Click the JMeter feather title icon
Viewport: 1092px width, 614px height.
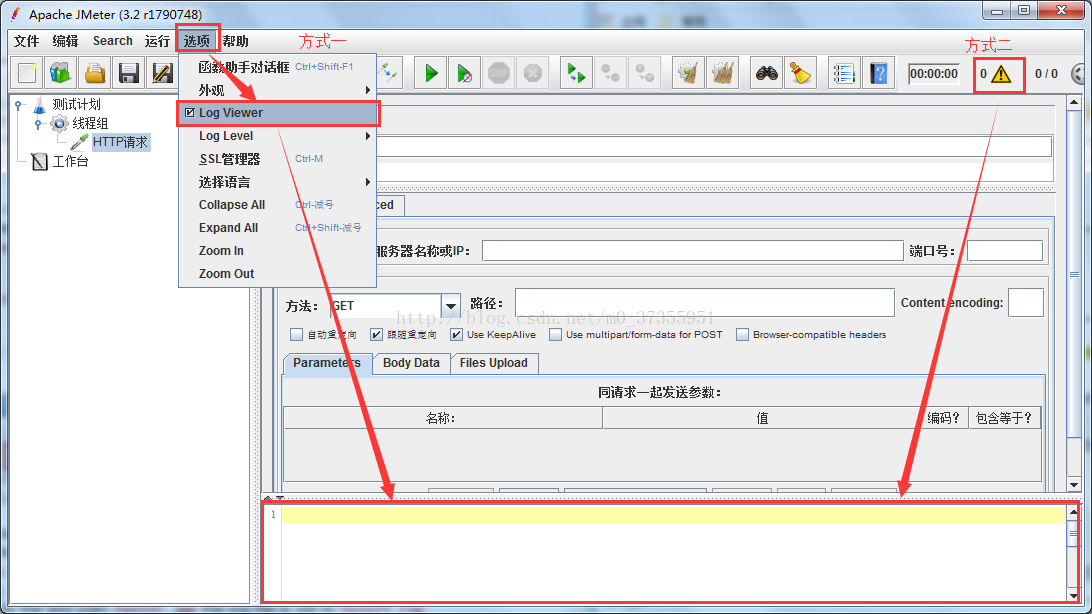[15, 14]
